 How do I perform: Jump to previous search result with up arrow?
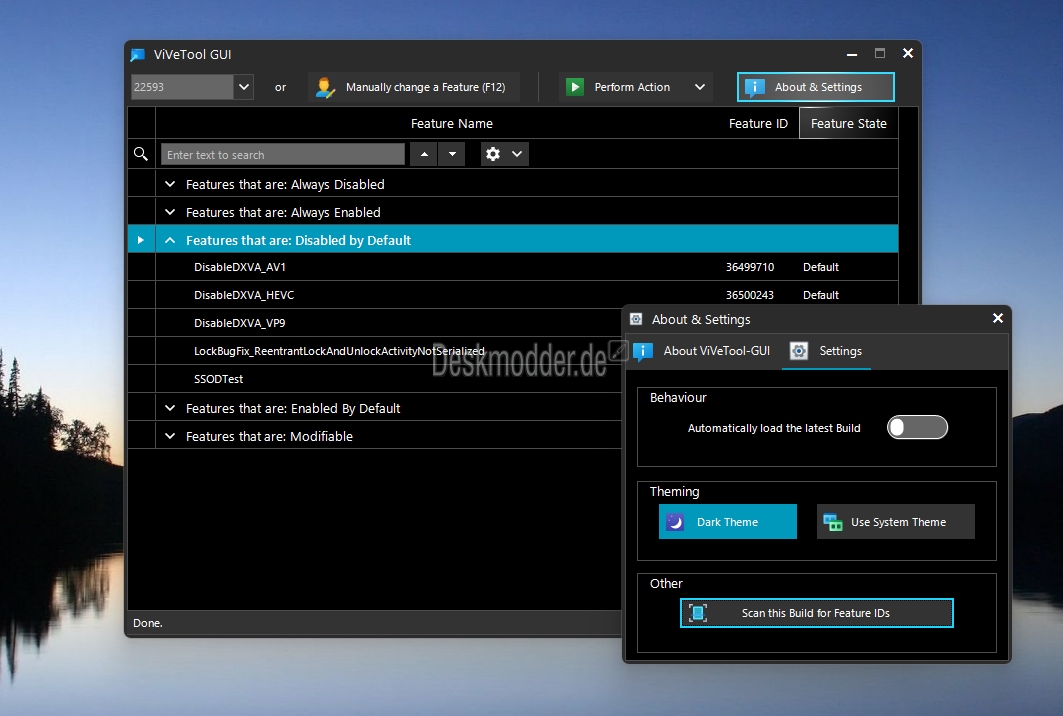click(x=424, y=154)
